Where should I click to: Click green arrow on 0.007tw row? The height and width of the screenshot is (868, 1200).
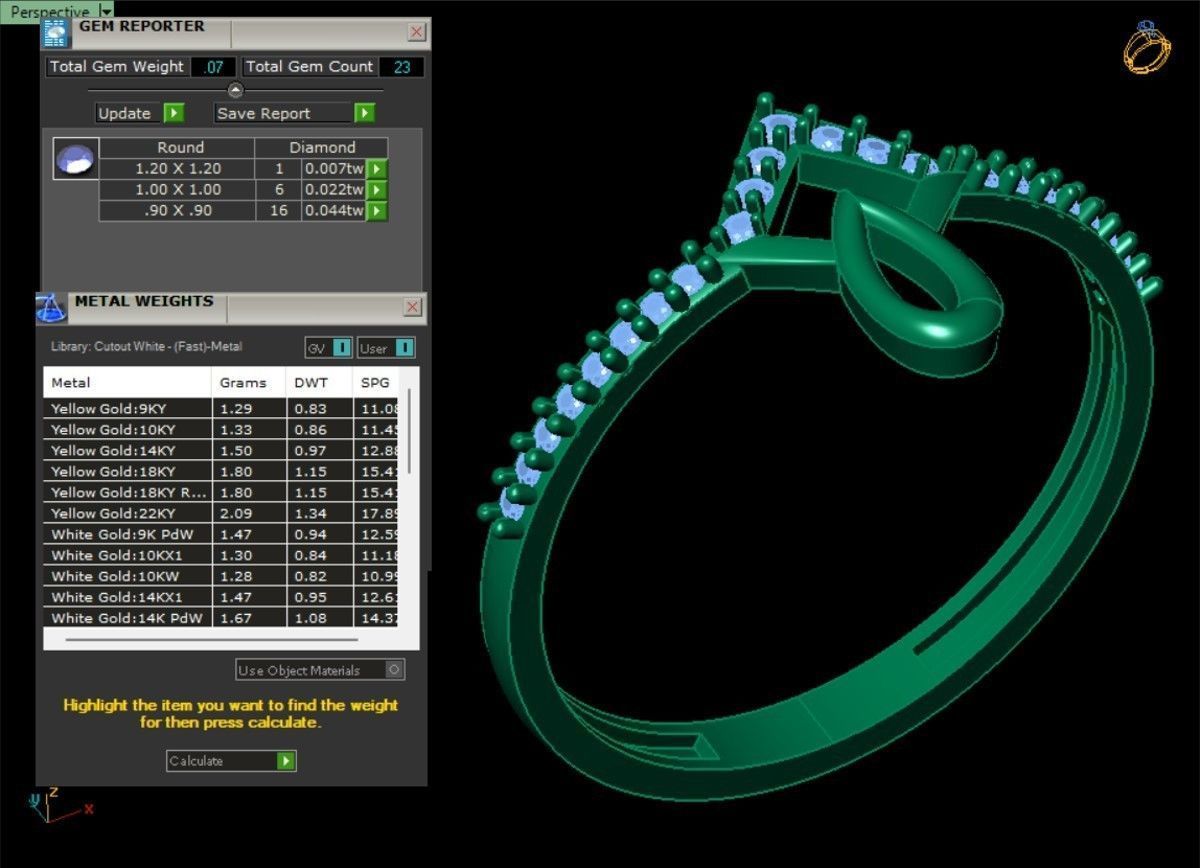coord(377,169)
